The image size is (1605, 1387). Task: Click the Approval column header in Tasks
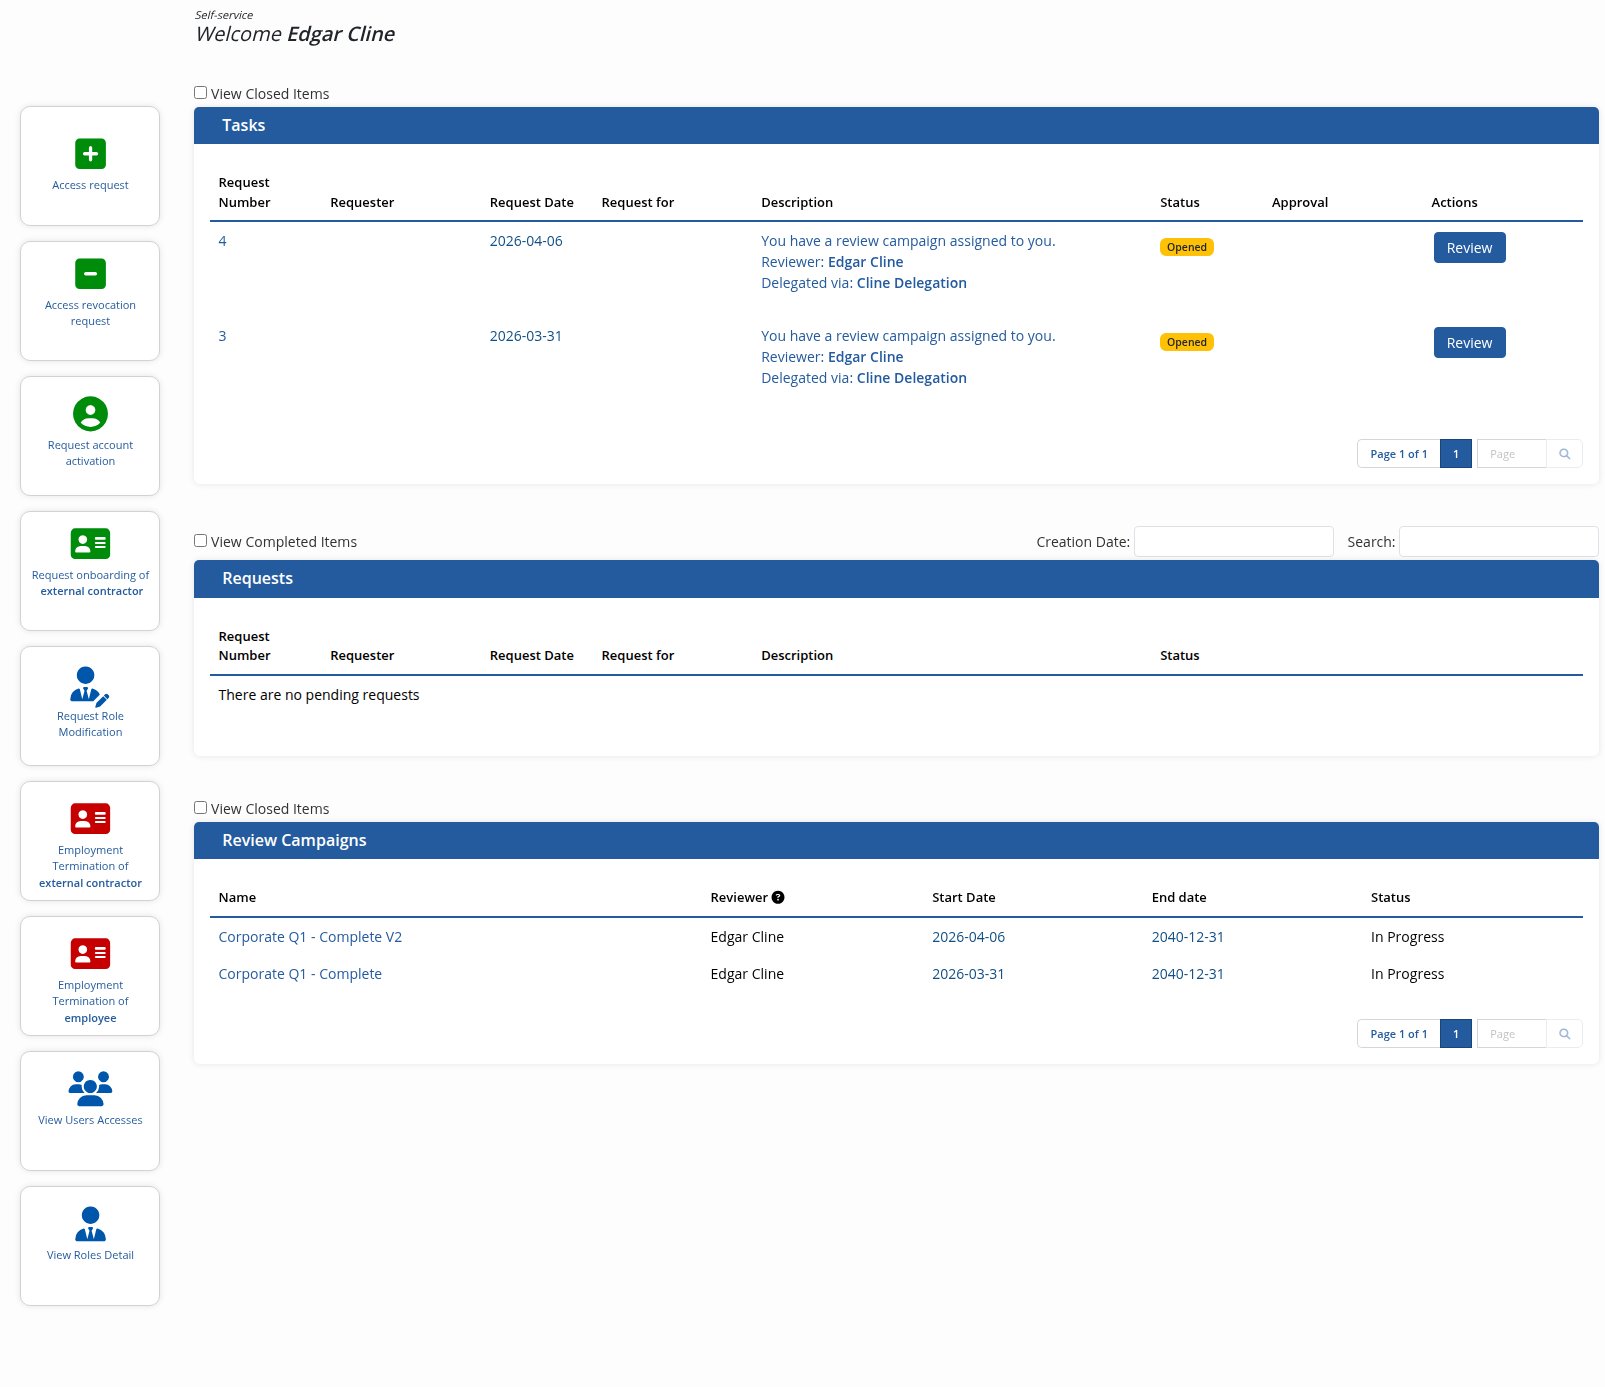pyautogui.click(x=1300, y=203)
